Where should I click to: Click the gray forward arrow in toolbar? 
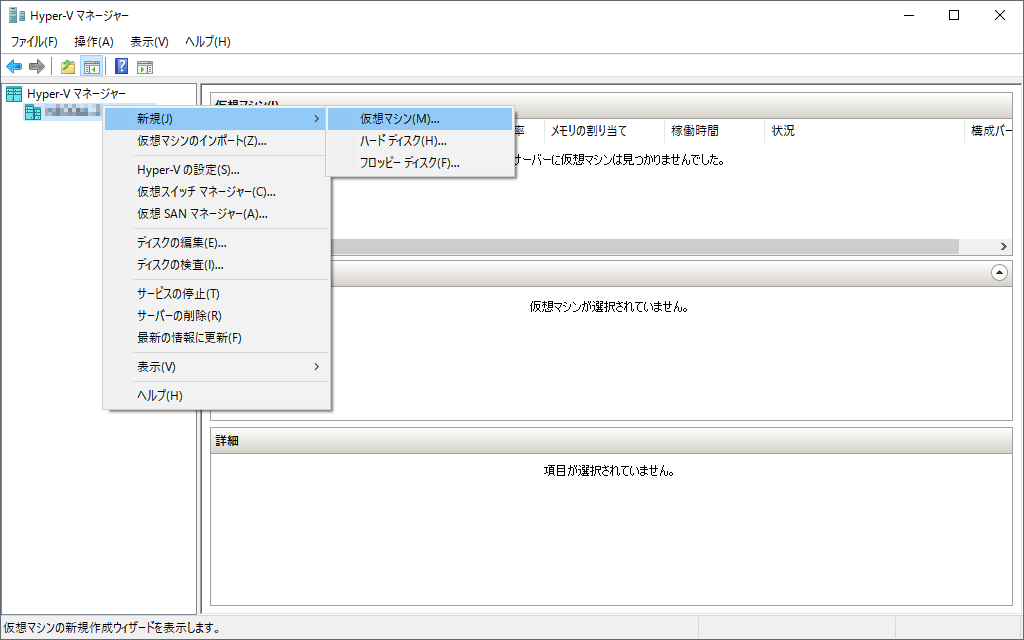[37, 67]
